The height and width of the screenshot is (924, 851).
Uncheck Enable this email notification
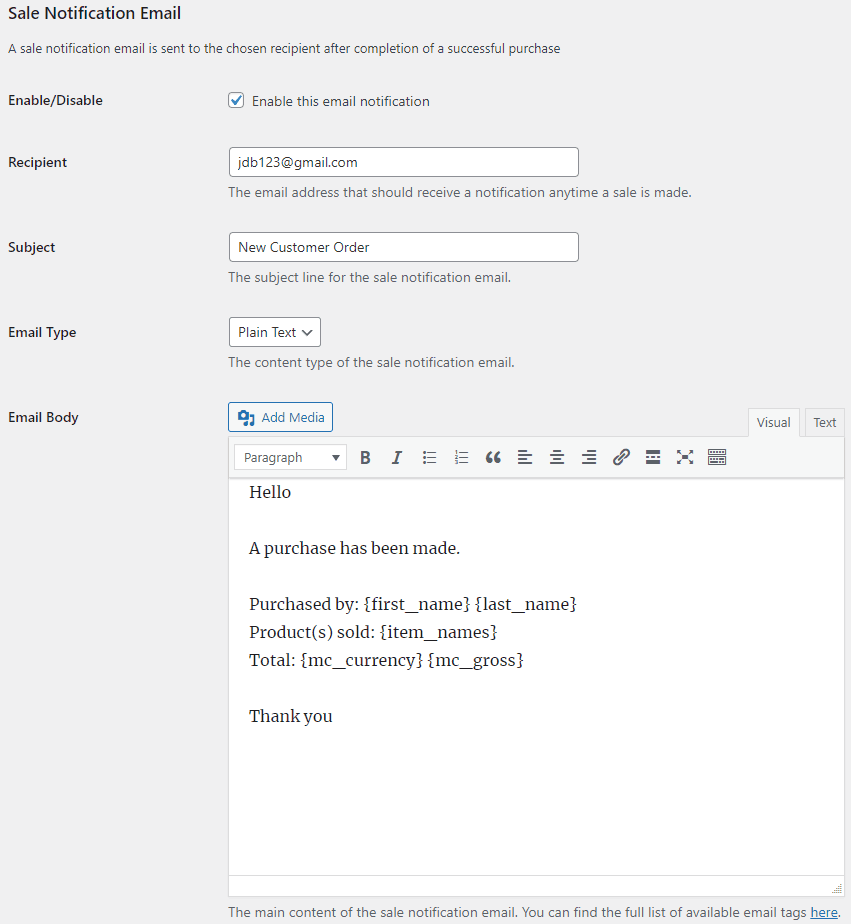click(236, 100)
